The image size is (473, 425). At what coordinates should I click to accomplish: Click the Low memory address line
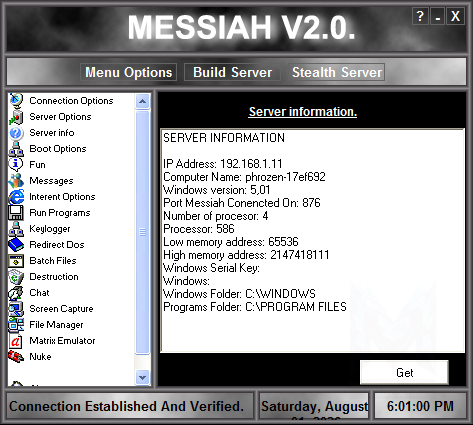tap(231, 242)
